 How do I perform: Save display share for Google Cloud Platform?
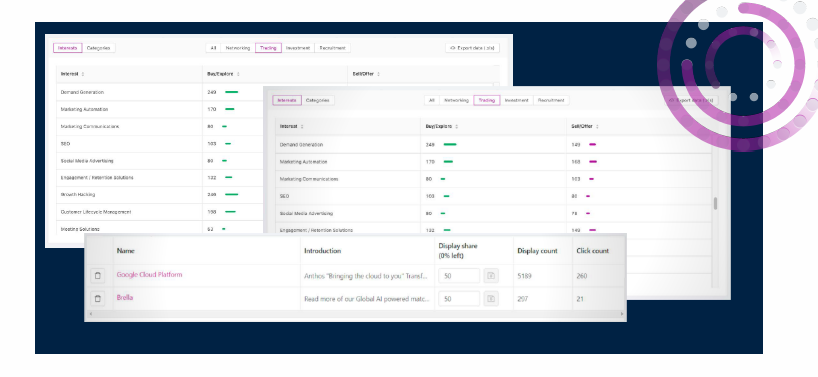(x=490, y=275)
